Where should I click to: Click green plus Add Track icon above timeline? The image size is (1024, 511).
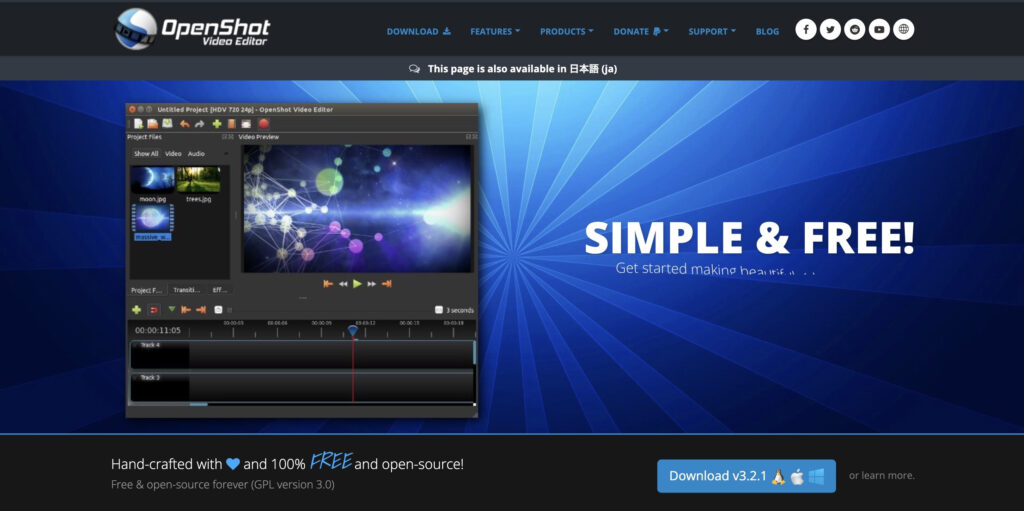click(x=136, y=310)
